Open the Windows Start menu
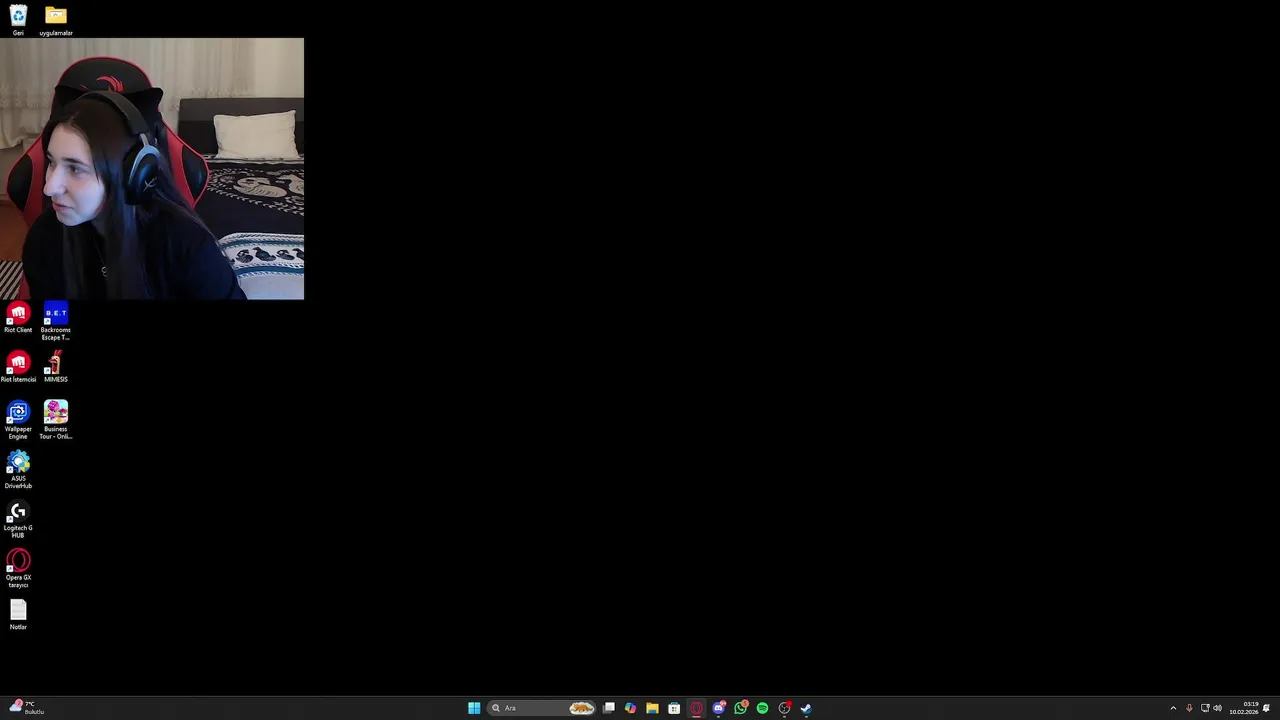Screen dimensions: 1280x720 coord(474,708)
